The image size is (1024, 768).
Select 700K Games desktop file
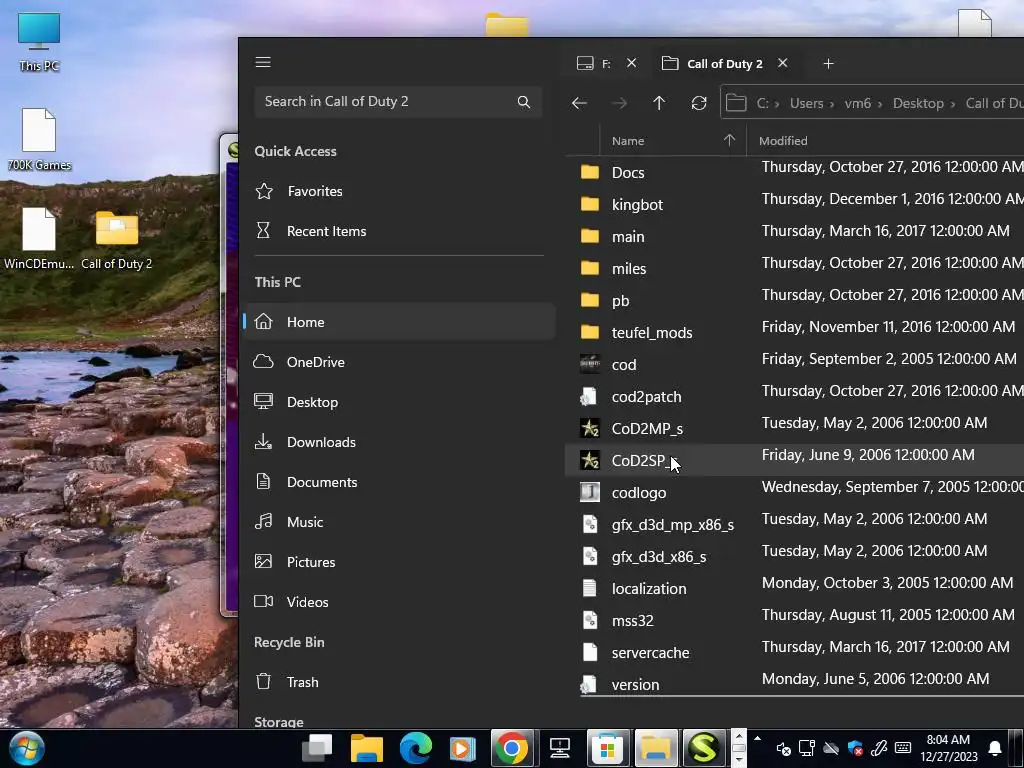pyautogui.click(x=39, y=140)
